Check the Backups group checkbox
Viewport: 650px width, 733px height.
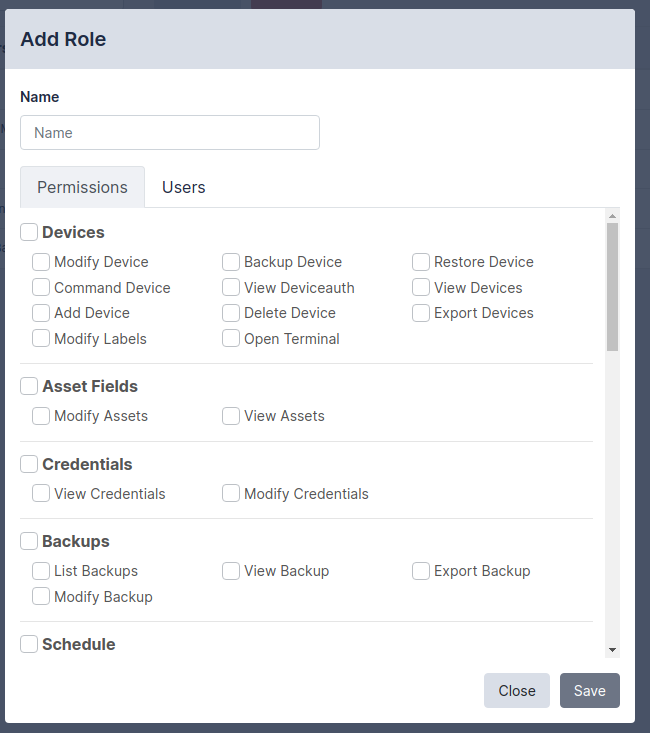(30, 541)
